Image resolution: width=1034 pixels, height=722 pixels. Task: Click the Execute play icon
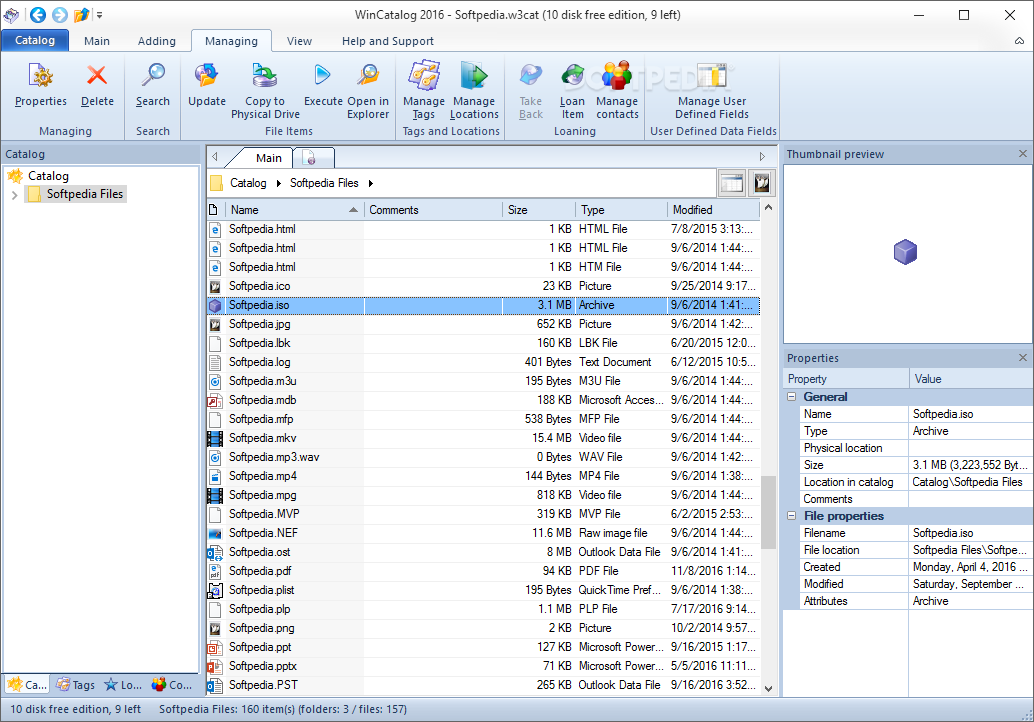click(x=322, y=75)
